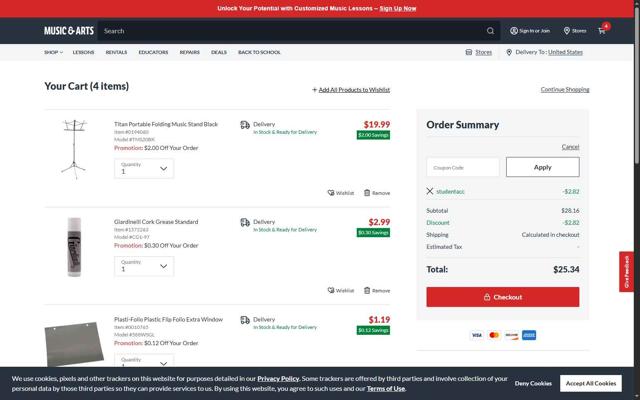Click the Titan music stand product thumbnail
Viewport: 640px width, 400px height.
74,149
